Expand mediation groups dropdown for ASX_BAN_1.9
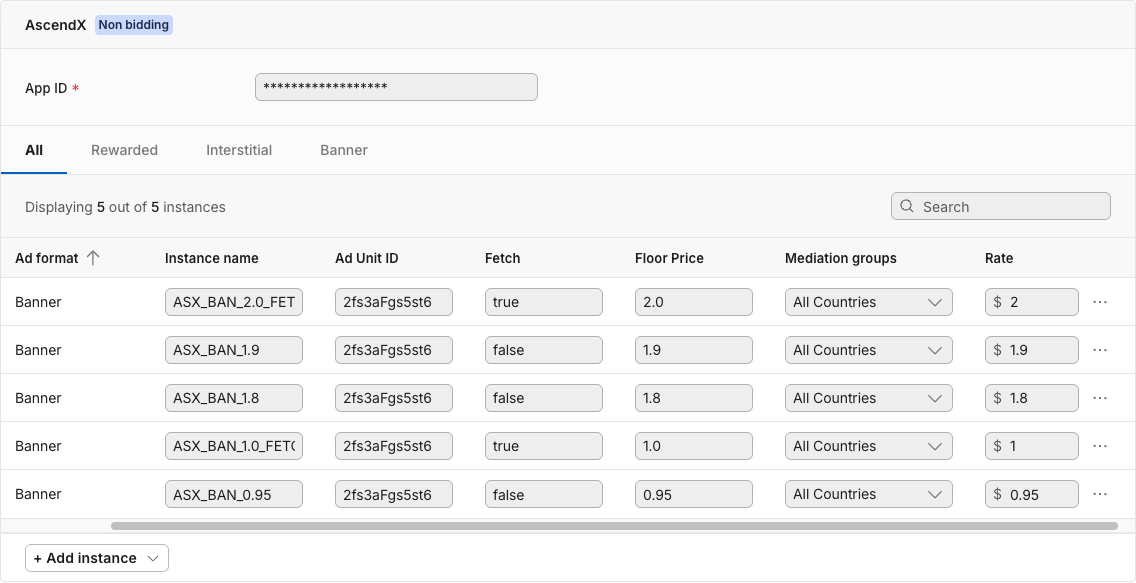The image size is (1136, 583). coord(868,350)
